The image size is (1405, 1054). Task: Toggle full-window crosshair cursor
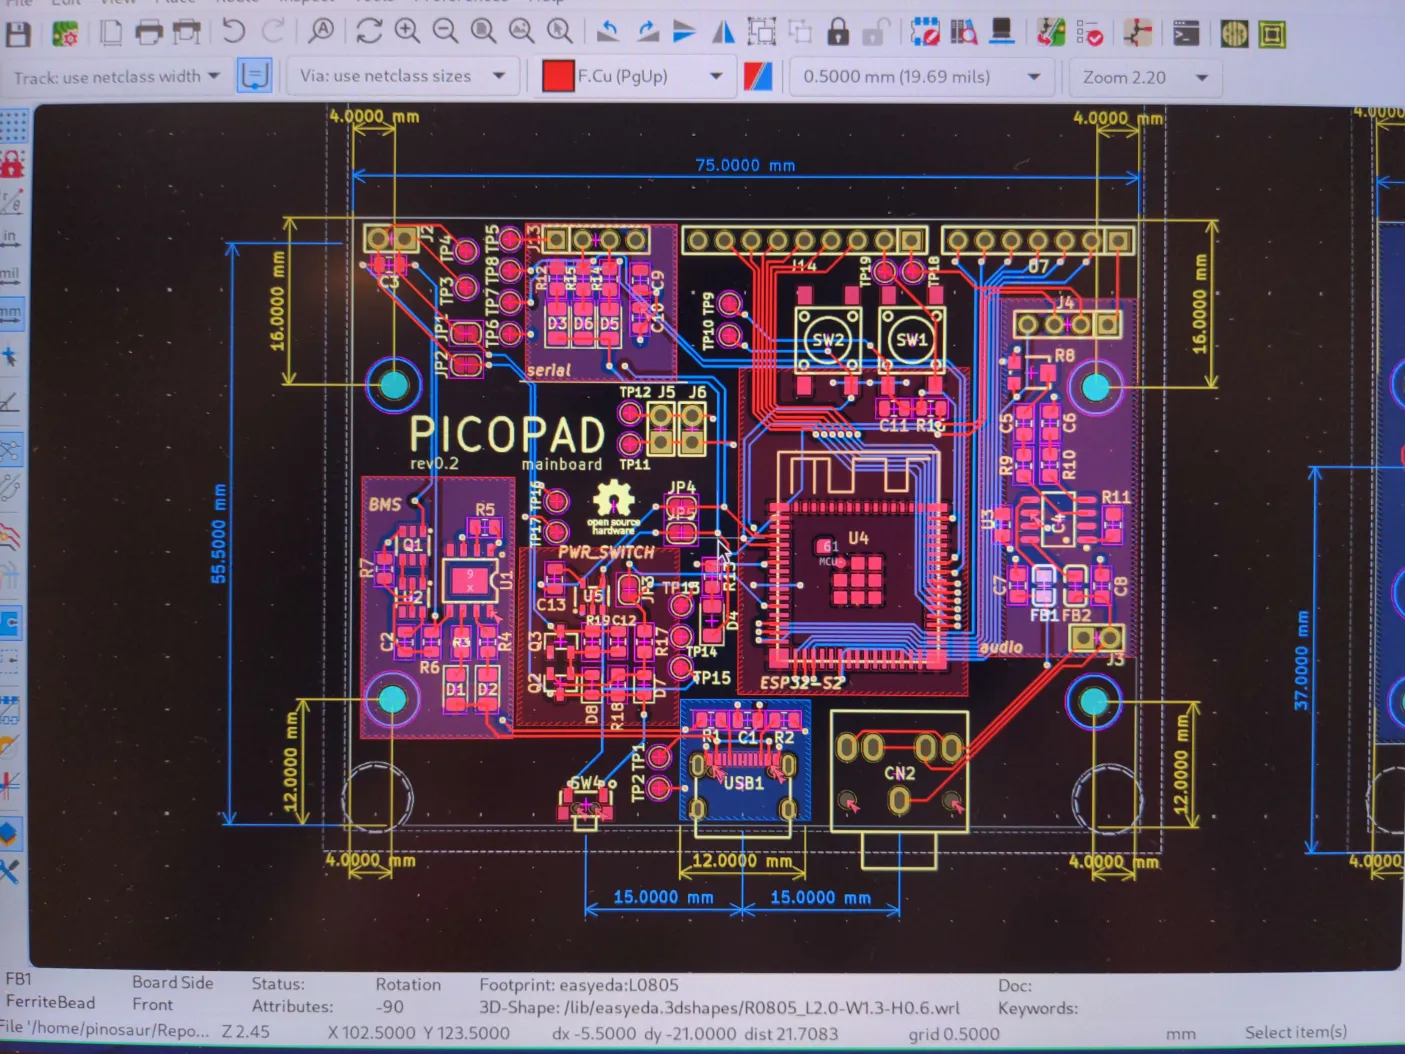click(10, 356)
